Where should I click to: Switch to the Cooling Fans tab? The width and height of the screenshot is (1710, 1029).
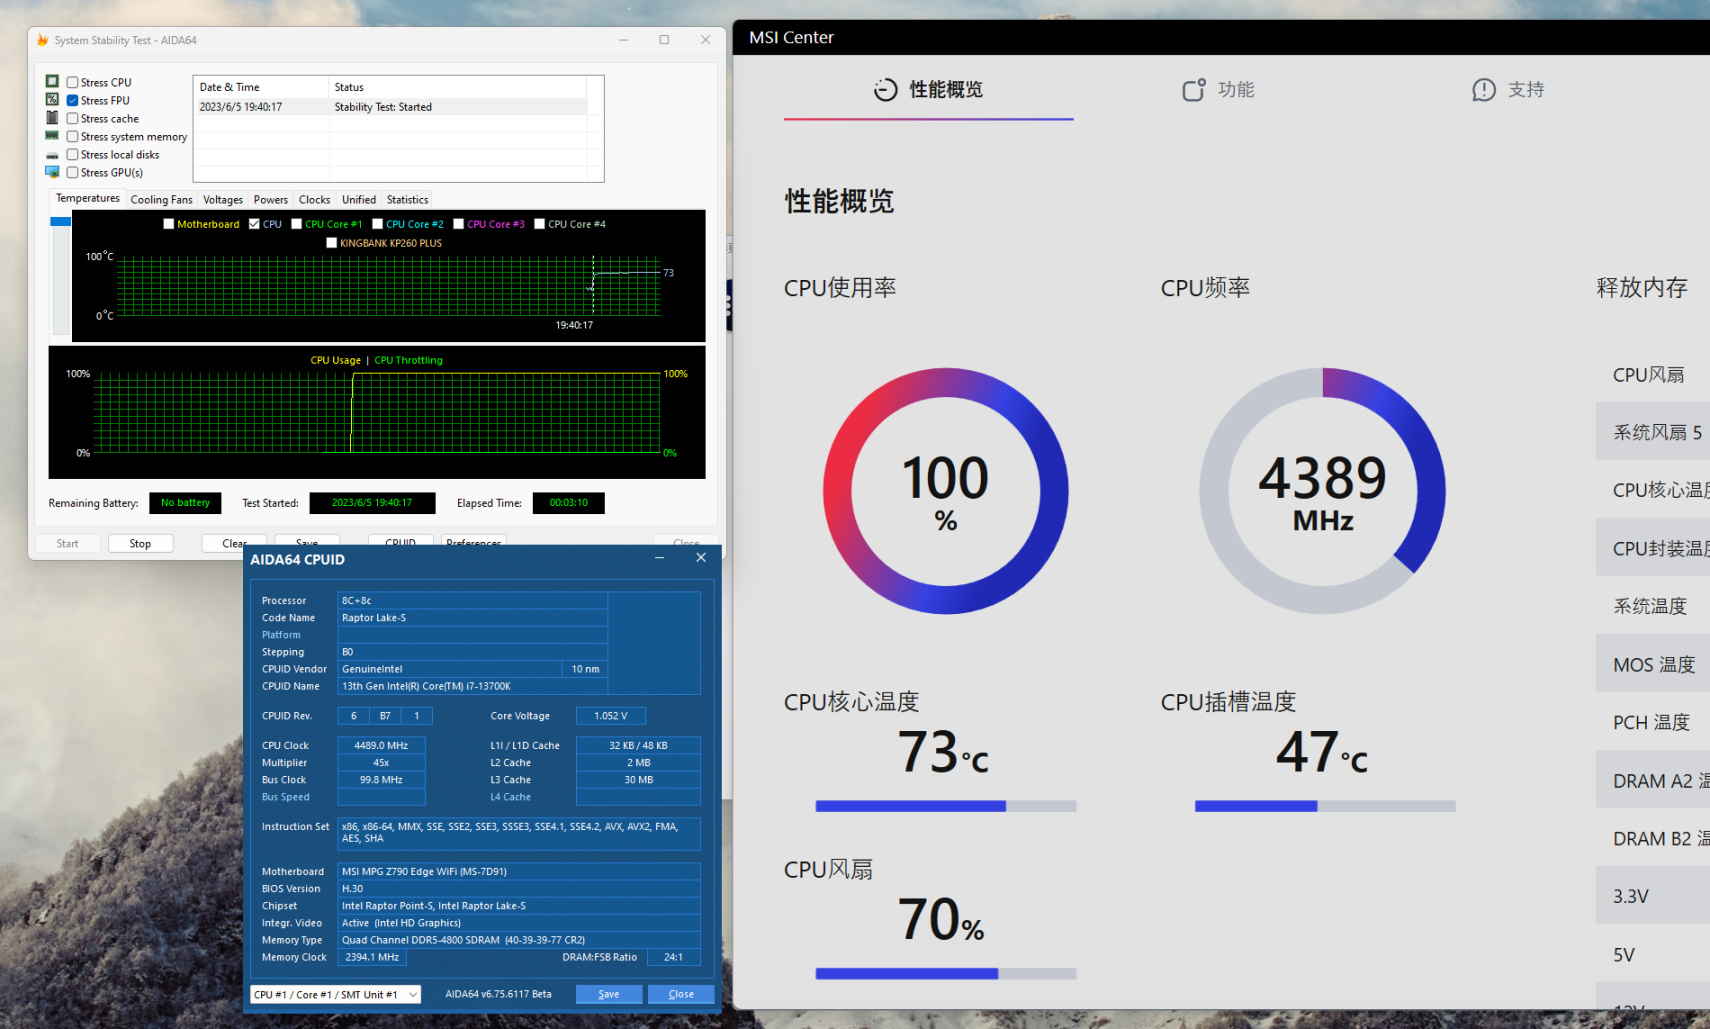click(161, 200)
